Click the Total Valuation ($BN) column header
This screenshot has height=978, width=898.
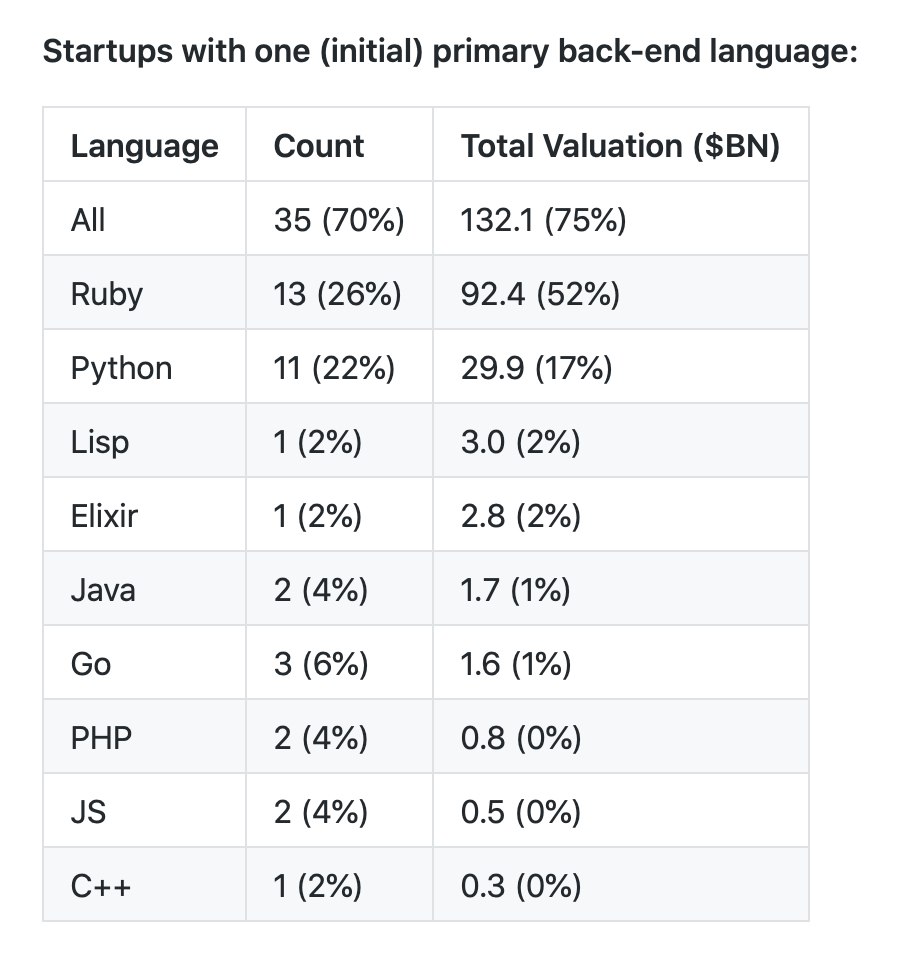(620, 146)
